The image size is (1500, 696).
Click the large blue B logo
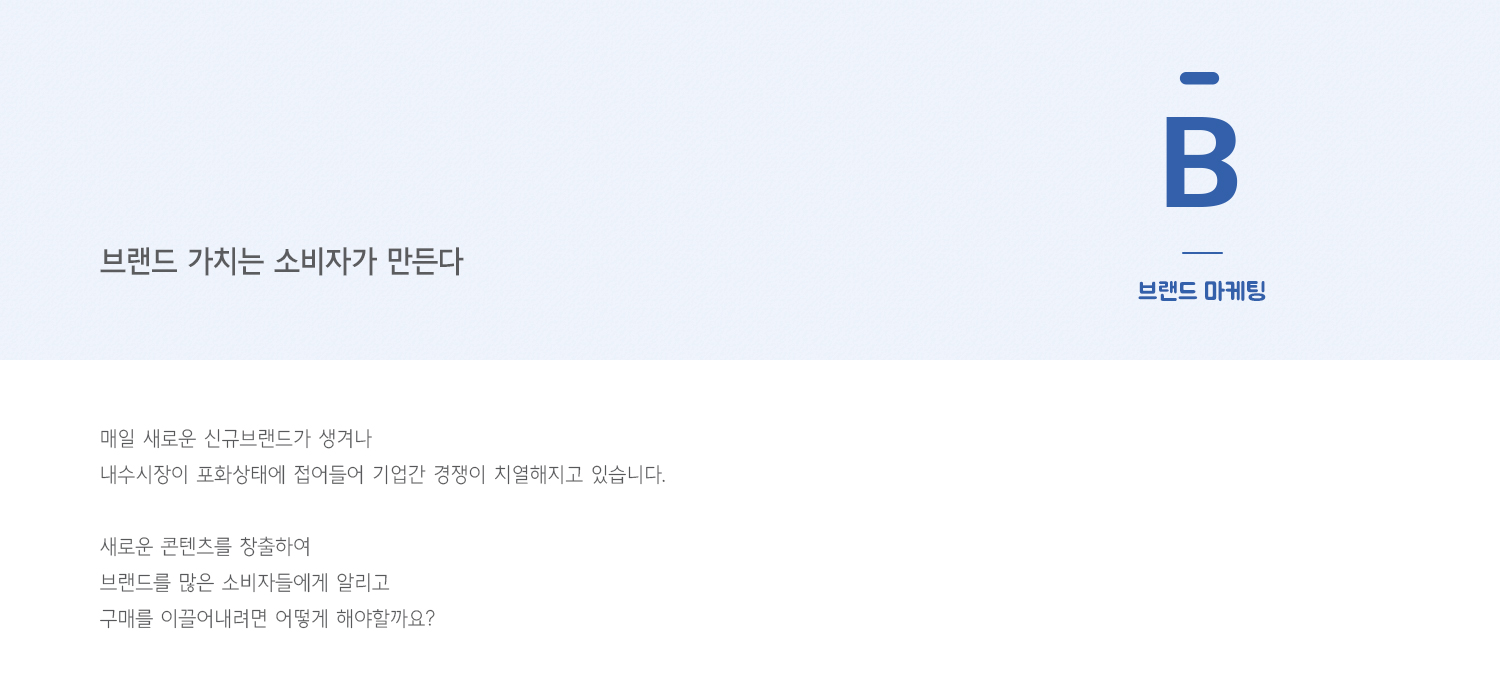(1200, 162)
